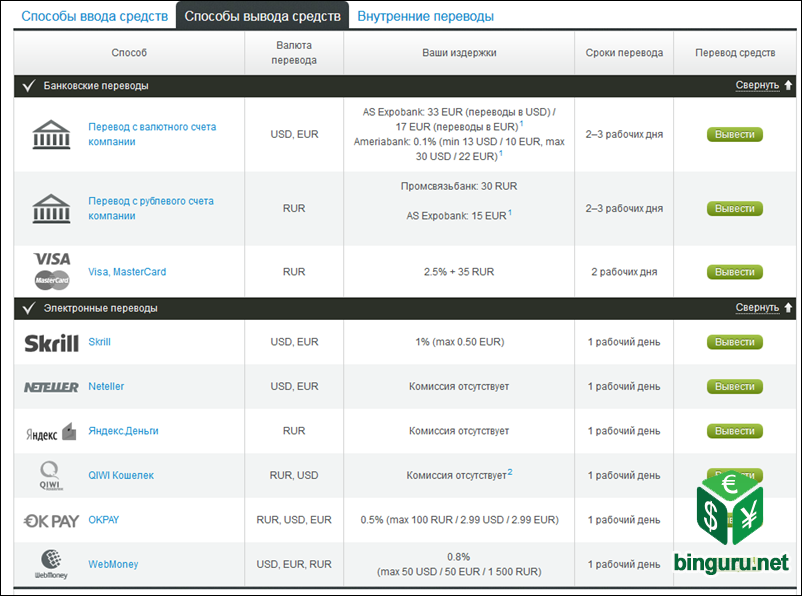
Task: Open the Visa, MasterCard link
Action: (127, 272)
